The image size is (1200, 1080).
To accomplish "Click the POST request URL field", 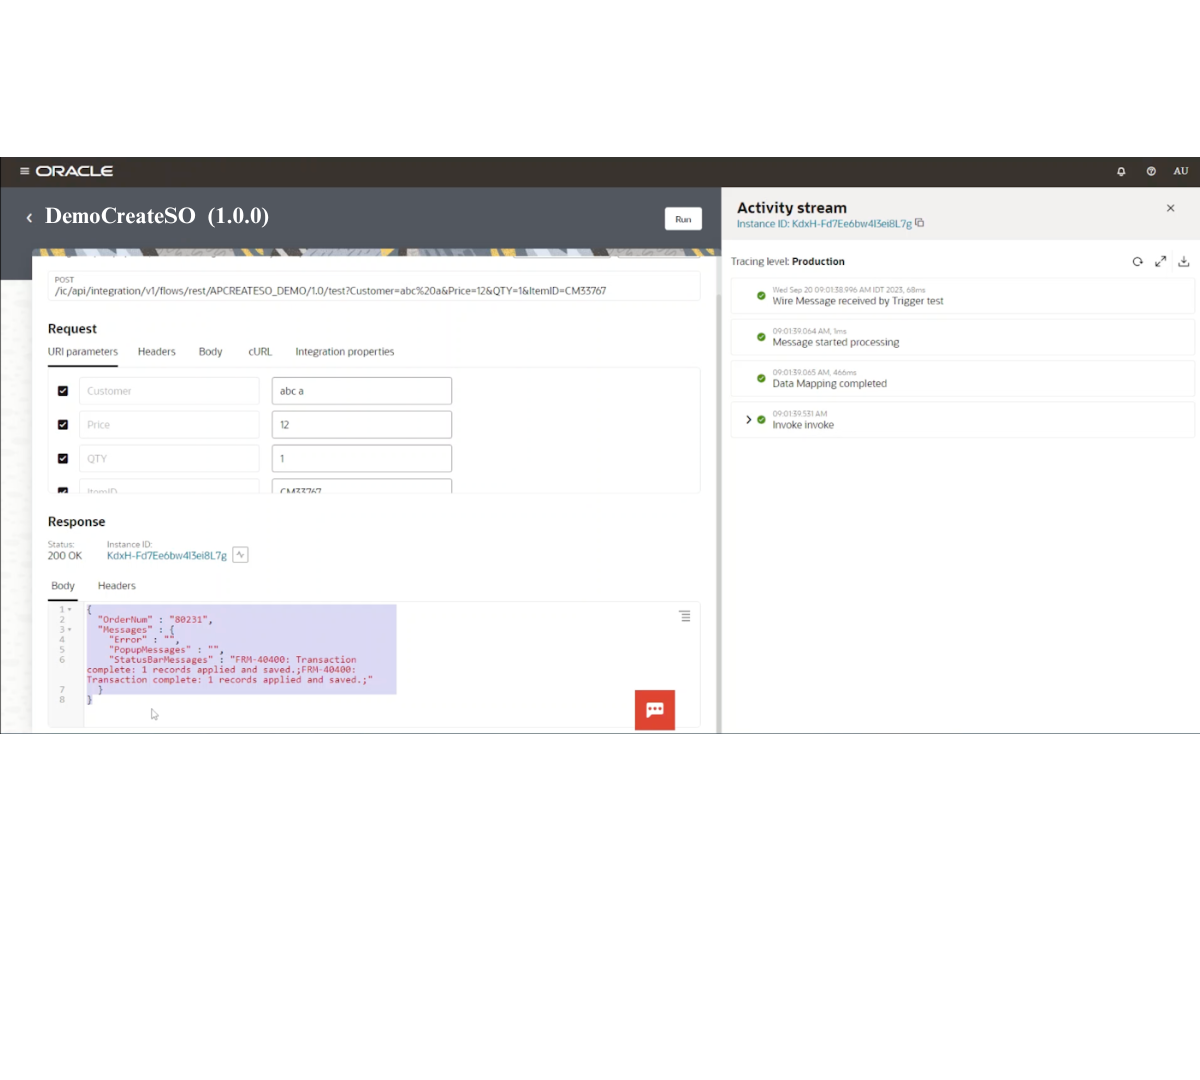I will tap(374, 286).
